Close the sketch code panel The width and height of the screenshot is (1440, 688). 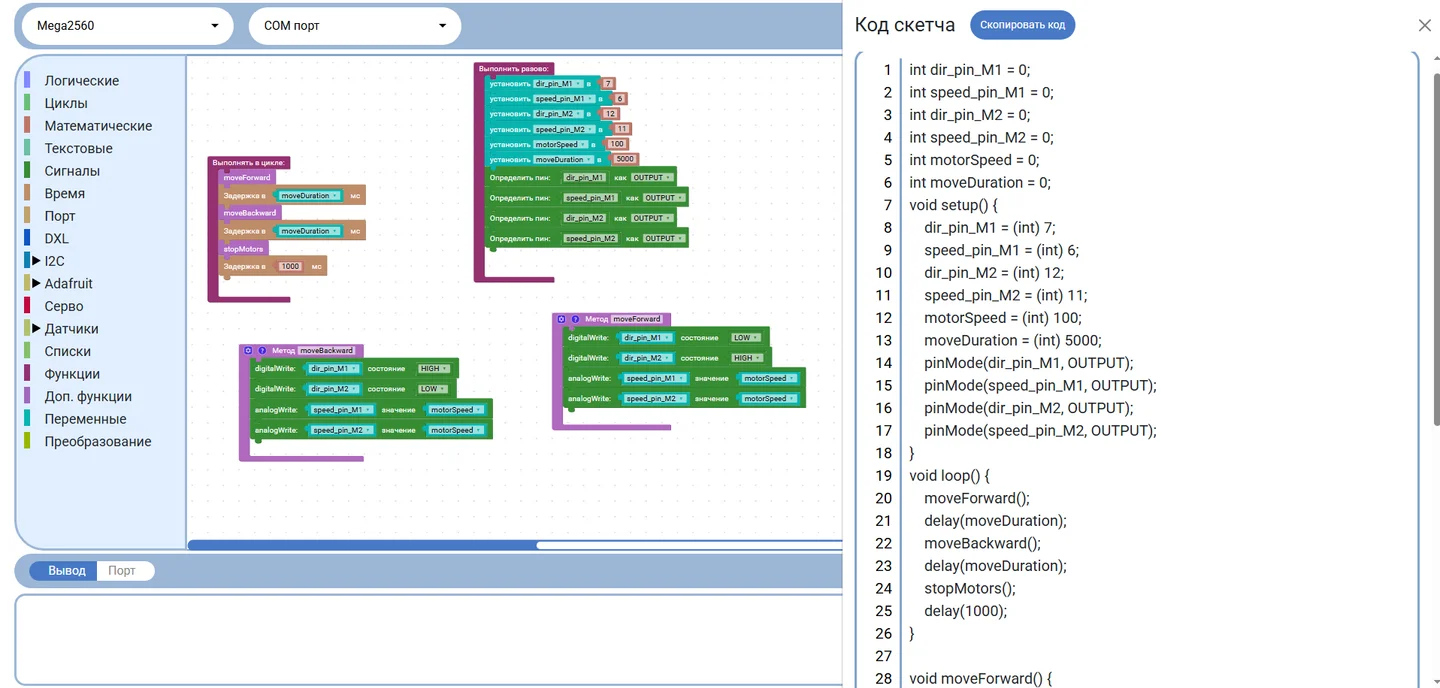[x=1425, y=26]
